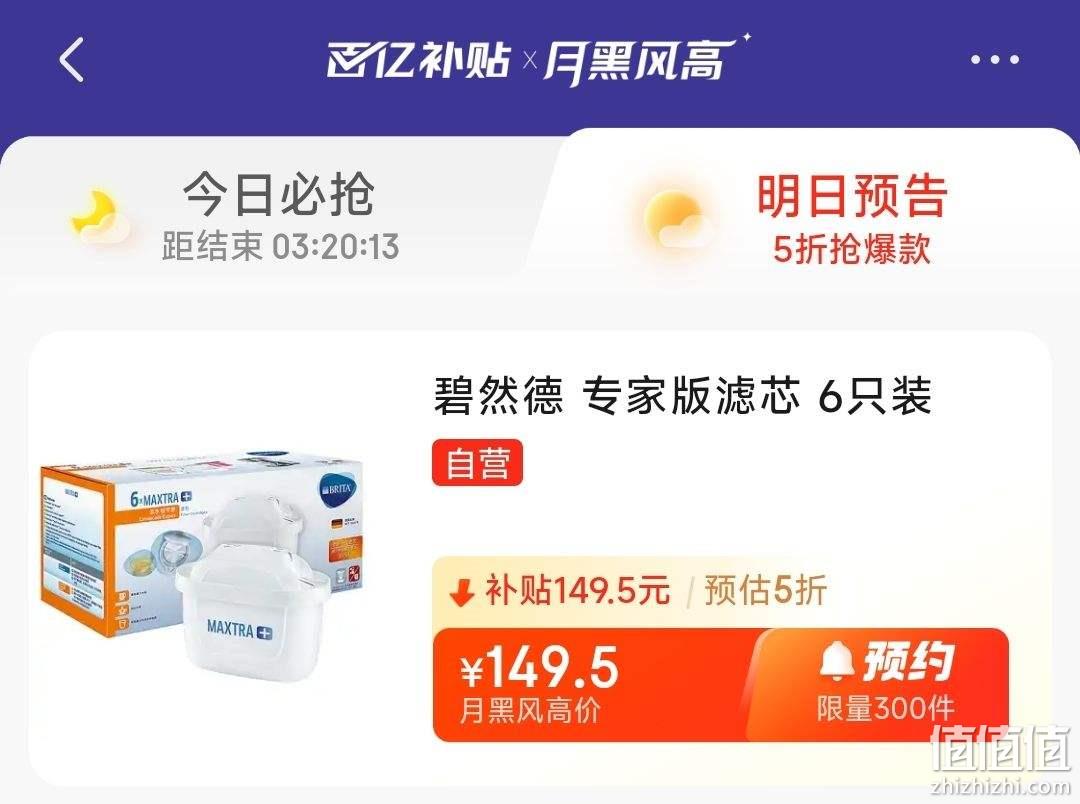Tap the back arrow icon
Screen dimensions: 1080x804
click(72, 60)
